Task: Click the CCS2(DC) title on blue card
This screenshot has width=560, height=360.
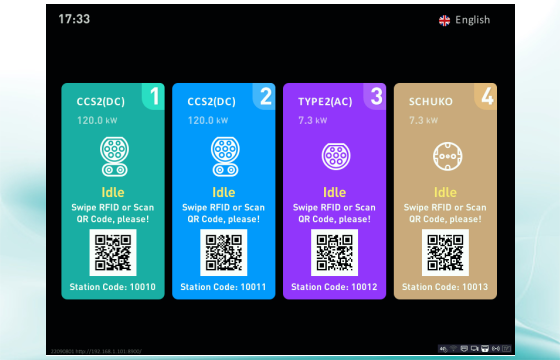Action: (211, 102)
